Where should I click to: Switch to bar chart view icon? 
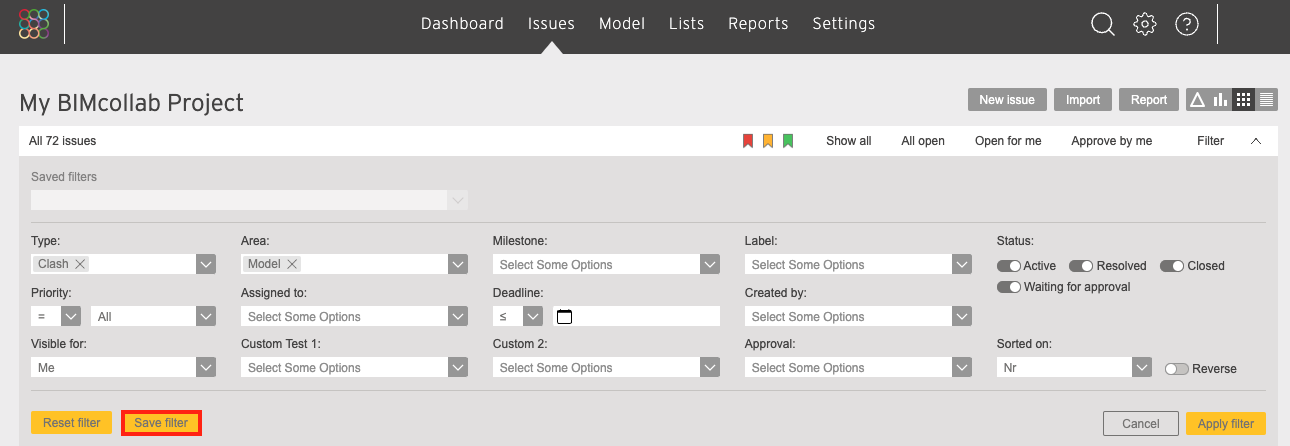[x=1220, y=100]
